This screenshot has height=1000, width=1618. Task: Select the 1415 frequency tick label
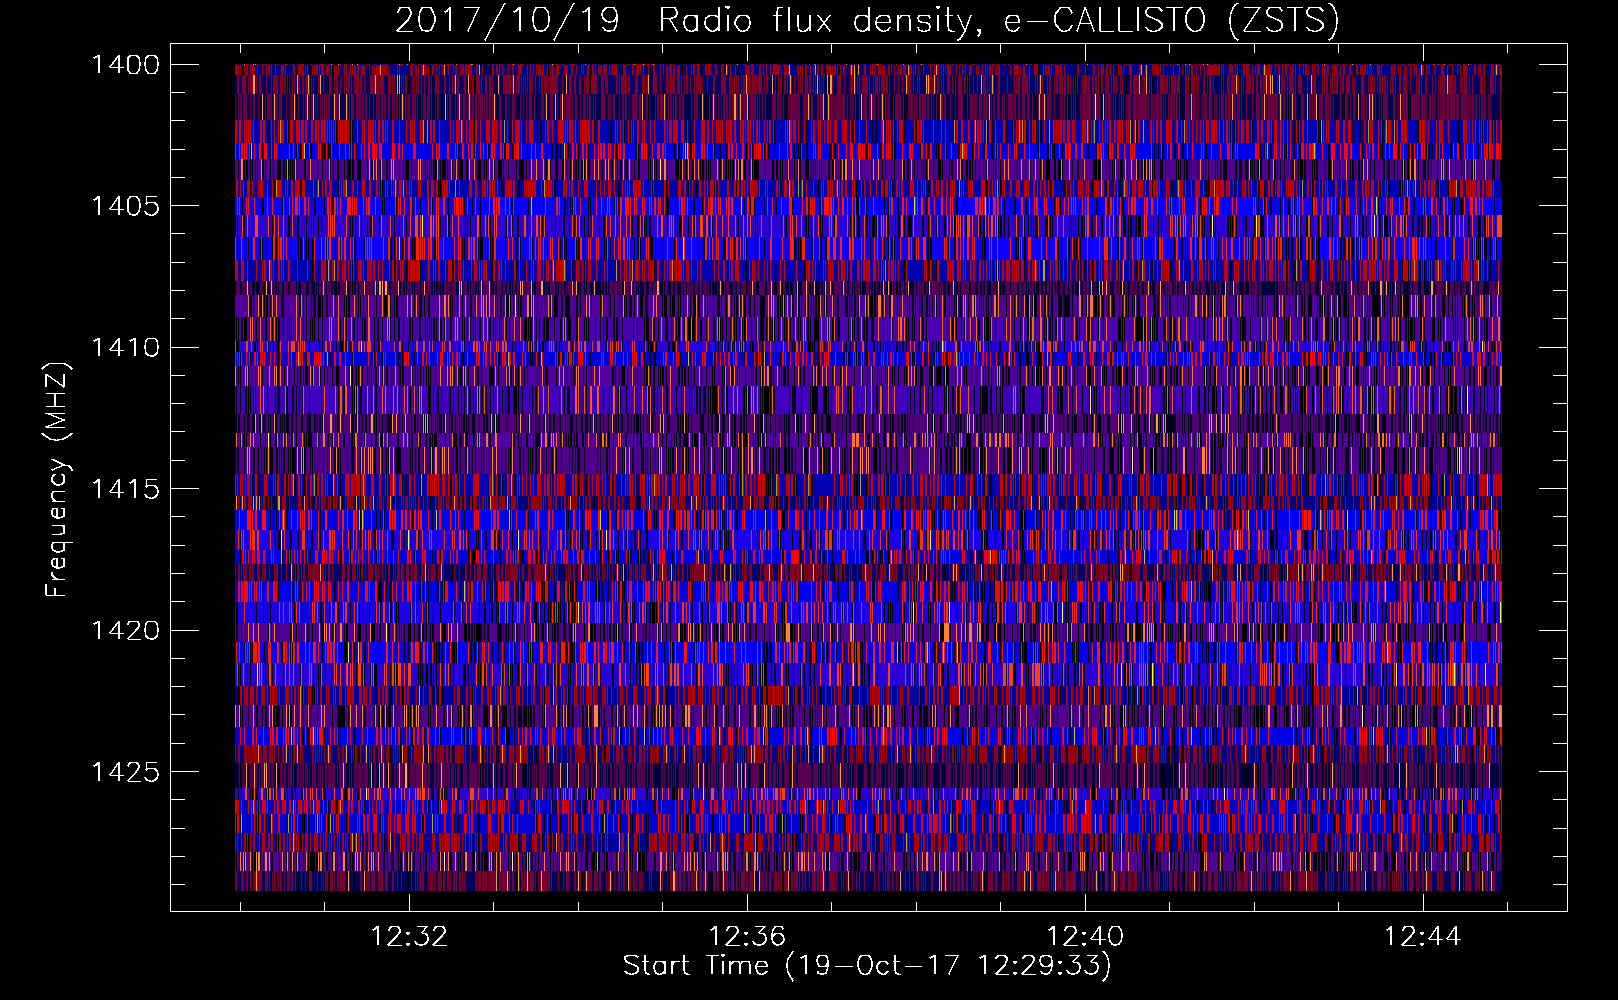(x=125, y=489)
